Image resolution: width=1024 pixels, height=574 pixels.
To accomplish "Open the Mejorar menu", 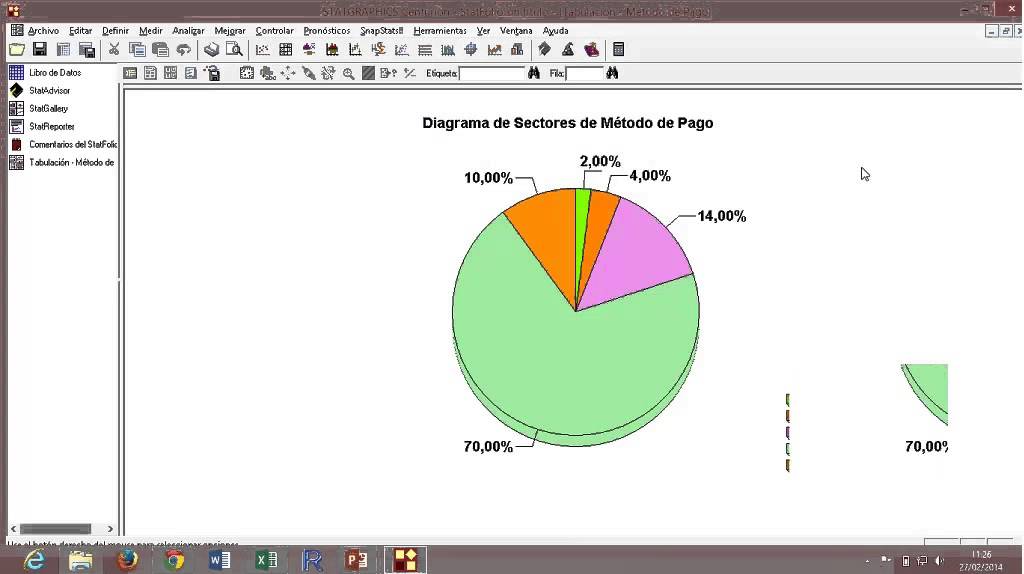I will (x=230, y=31).
